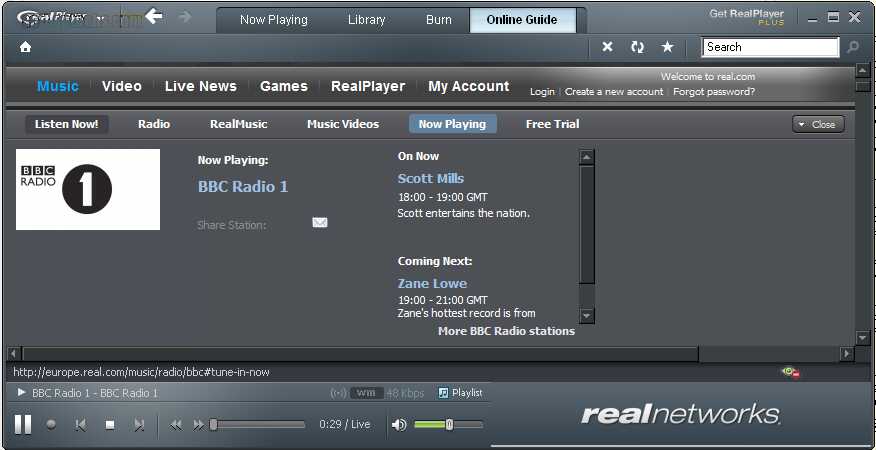Select the RealMusic submenu item

coord(239,124)
